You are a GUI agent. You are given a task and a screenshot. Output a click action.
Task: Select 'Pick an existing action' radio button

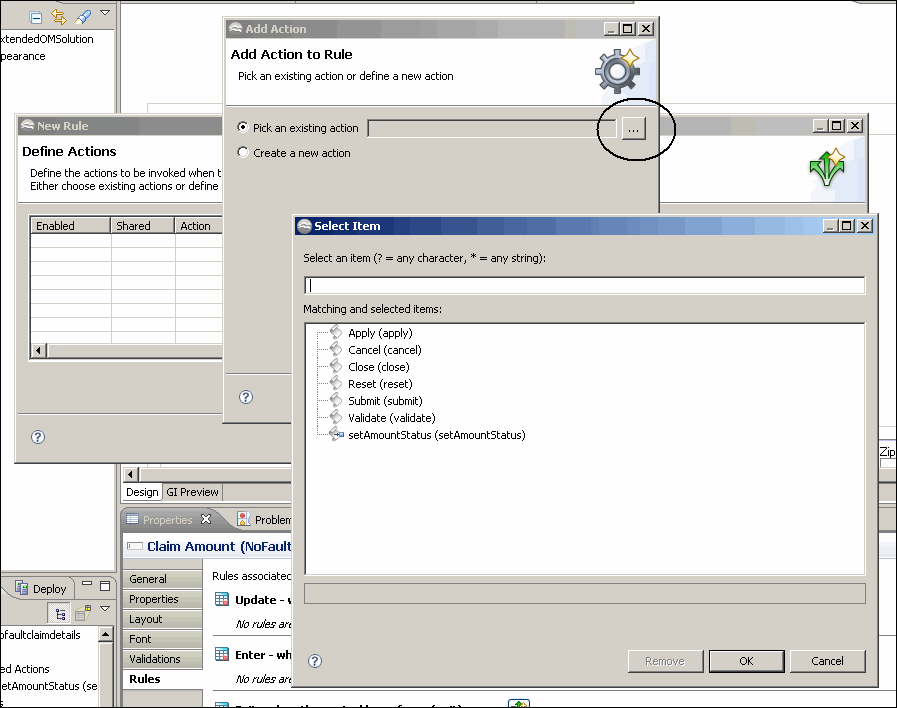pyautogui.click(x=243, y=127)
